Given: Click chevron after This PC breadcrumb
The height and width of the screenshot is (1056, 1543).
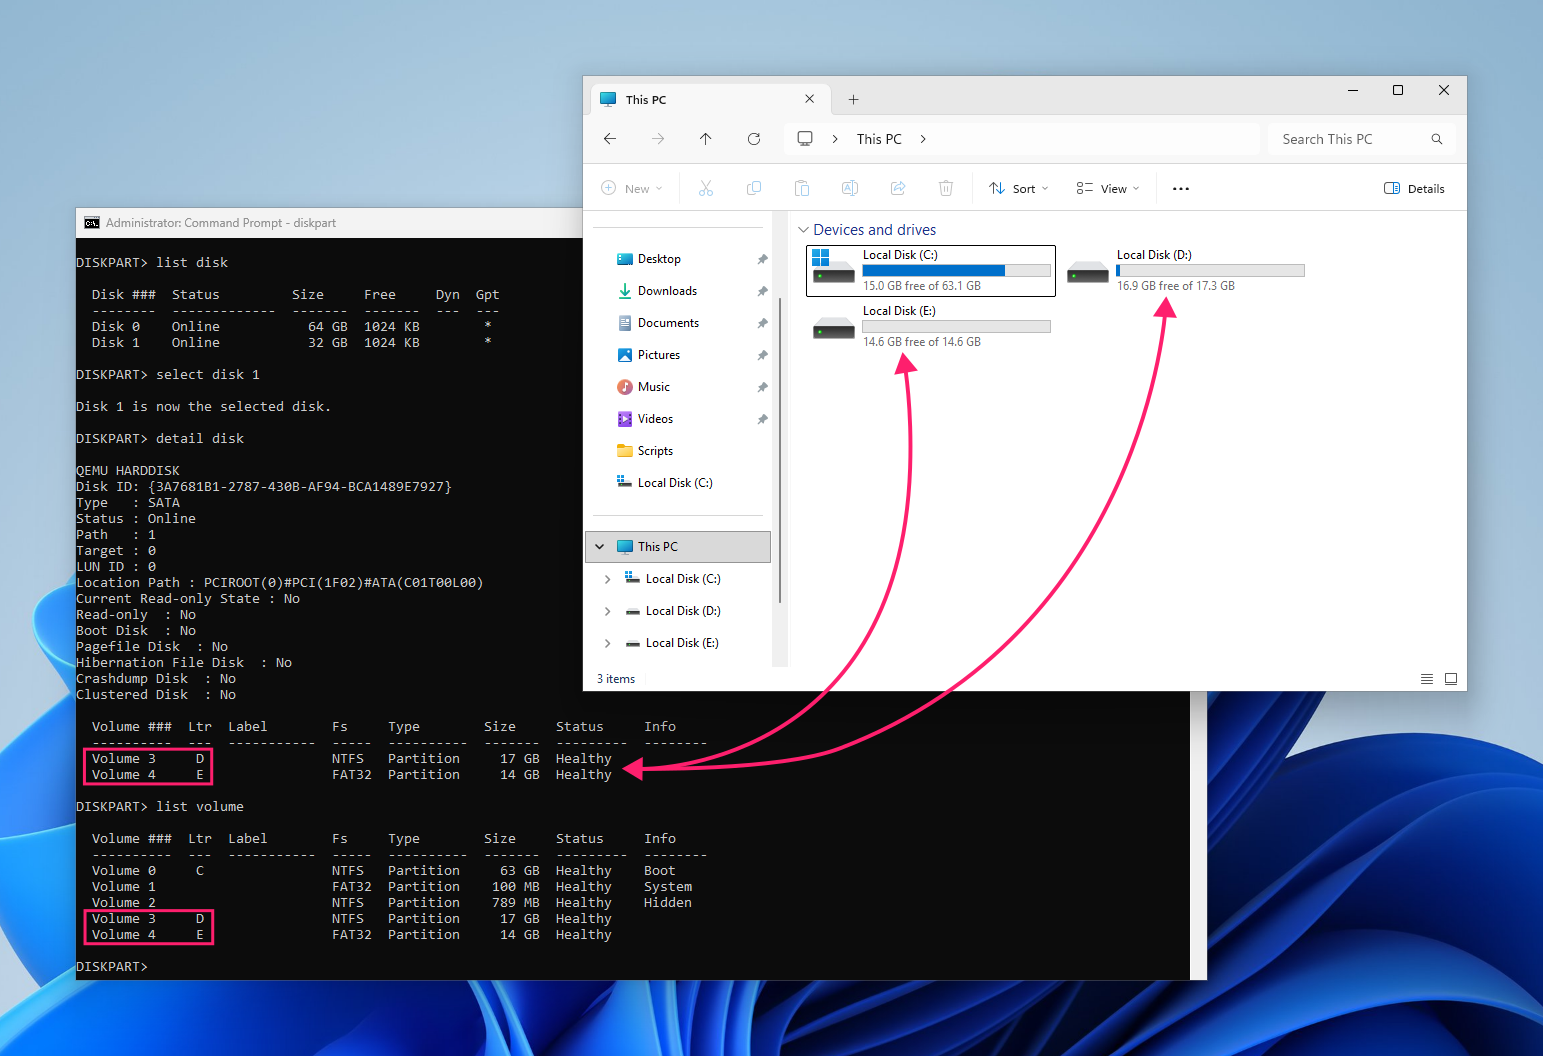Looking at the screenshot, I should point(923,139).
